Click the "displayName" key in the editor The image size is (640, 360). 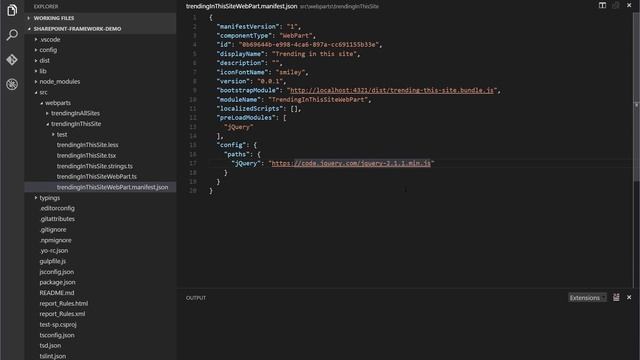pos(240,54)
